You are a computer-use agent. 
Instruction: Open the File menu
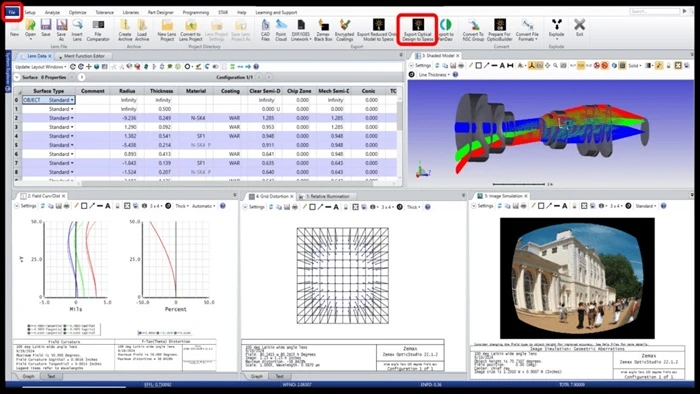(x=12, y=12)
